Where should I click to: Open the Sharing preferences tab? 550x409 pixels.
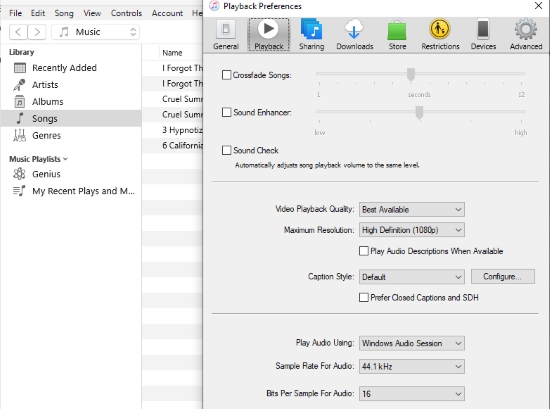[311, 34]
